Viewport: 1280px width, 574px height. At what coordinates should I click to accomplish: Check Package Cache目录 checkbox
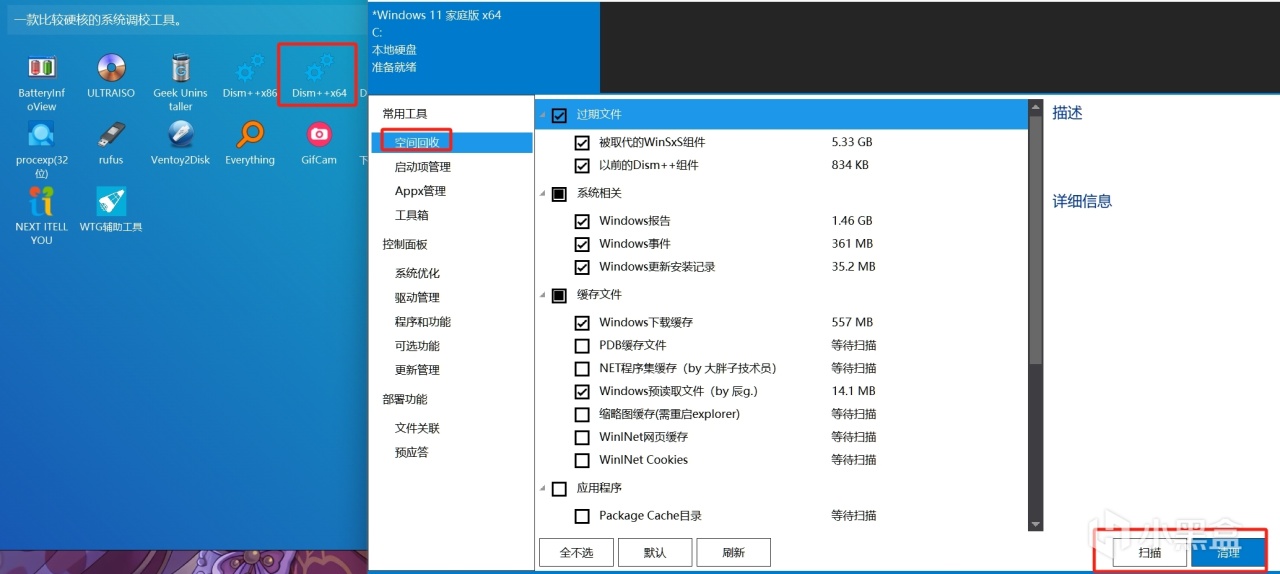pos(582,517)
